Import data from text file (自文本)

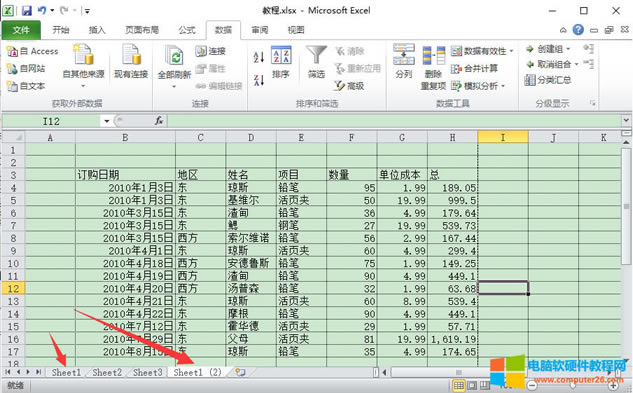coord(26,86)
